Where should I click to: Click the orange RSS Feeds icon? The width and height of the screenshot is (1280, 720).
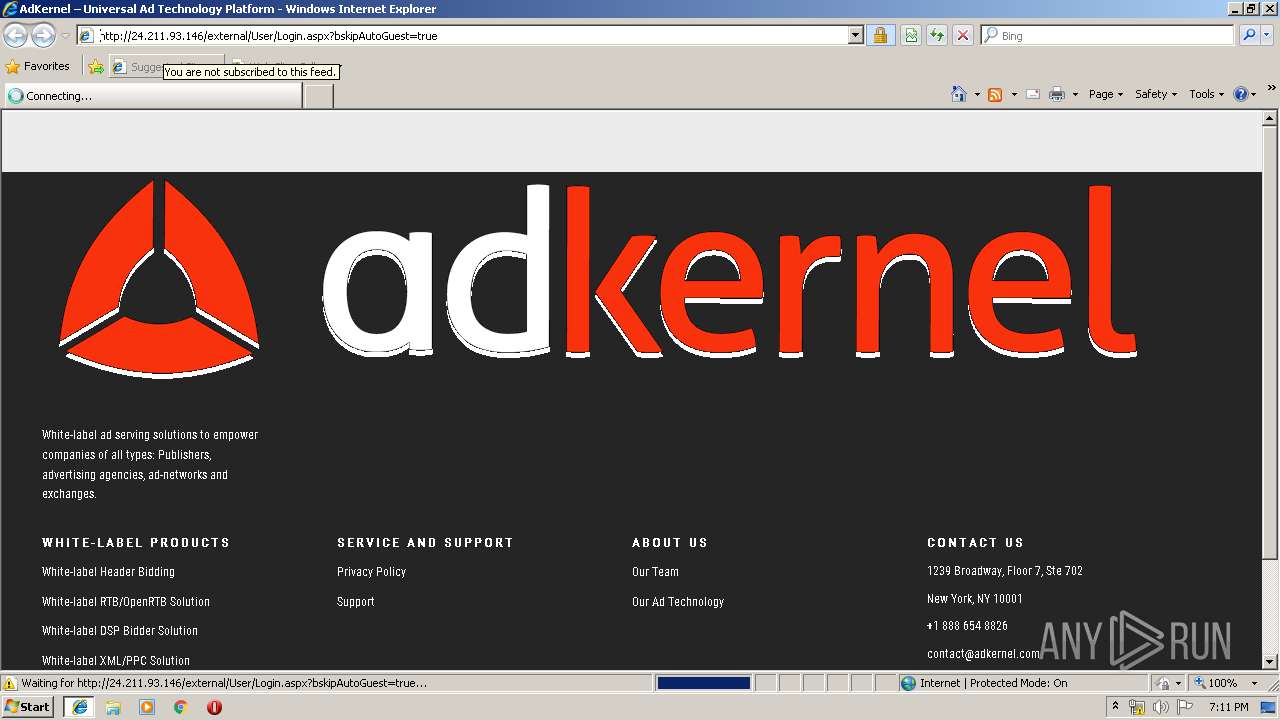tap(995, 94)
